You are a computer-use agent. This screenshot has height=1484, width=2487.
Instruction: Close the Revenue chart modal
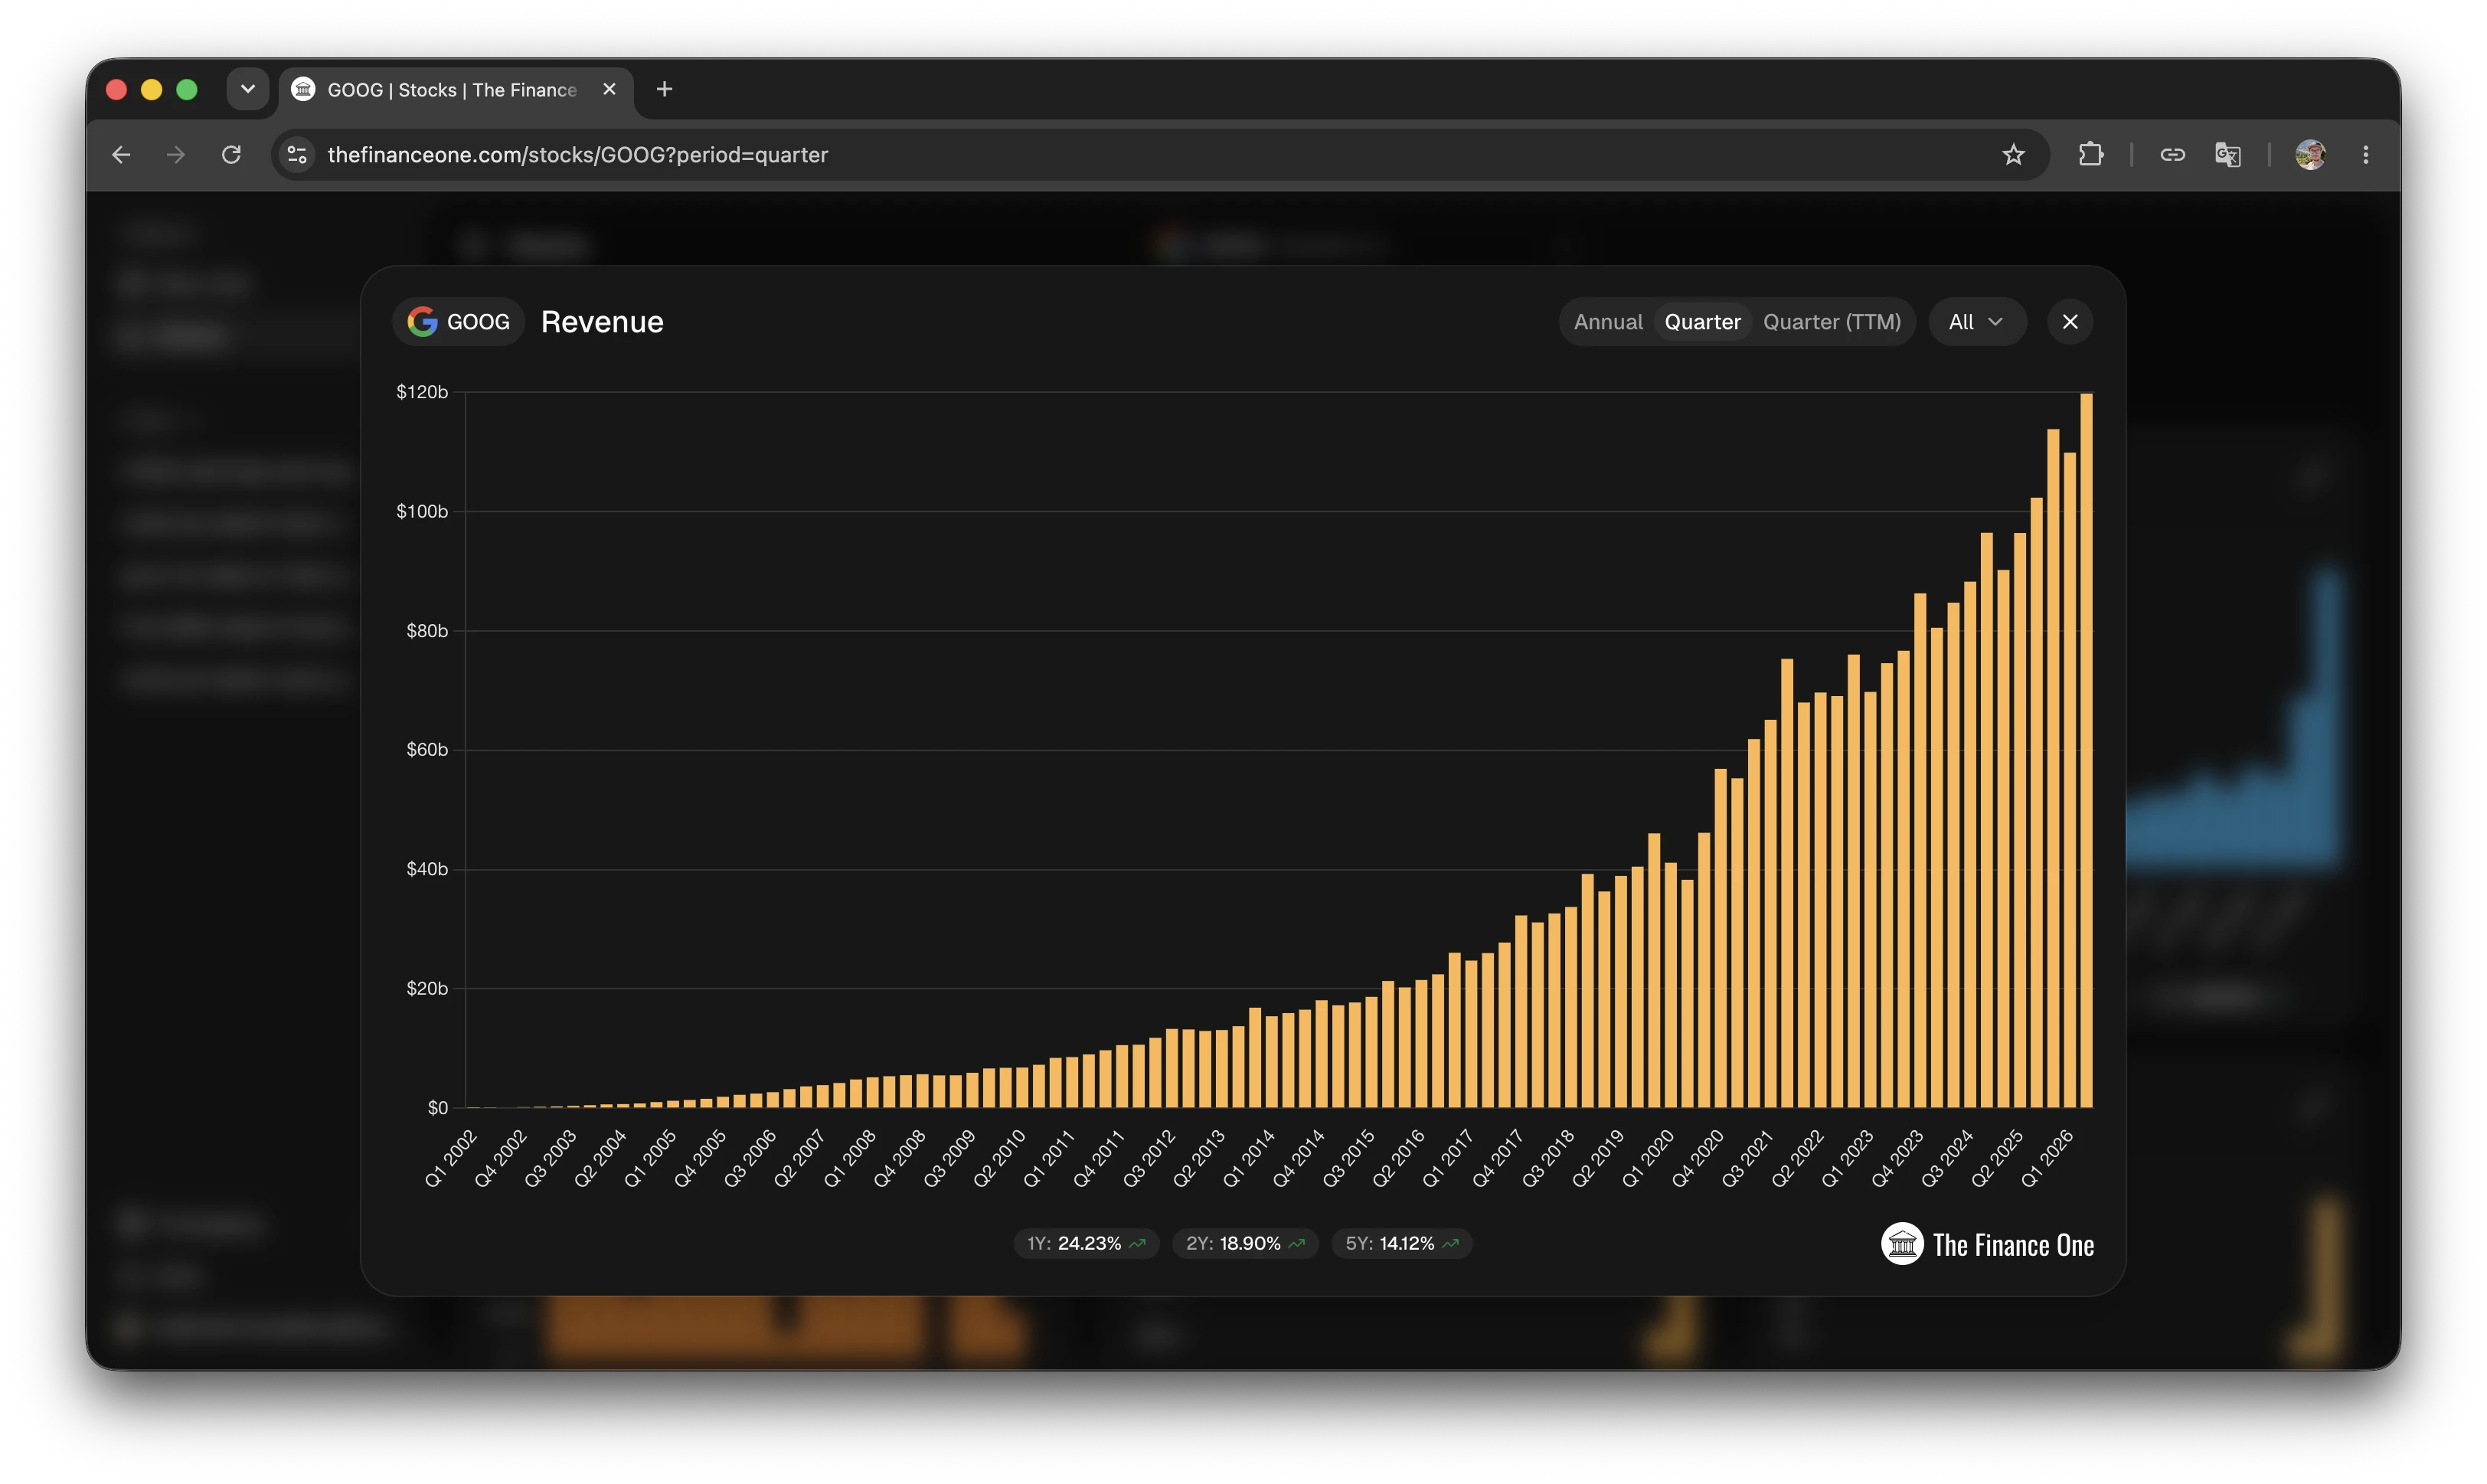pos(2069,322)
